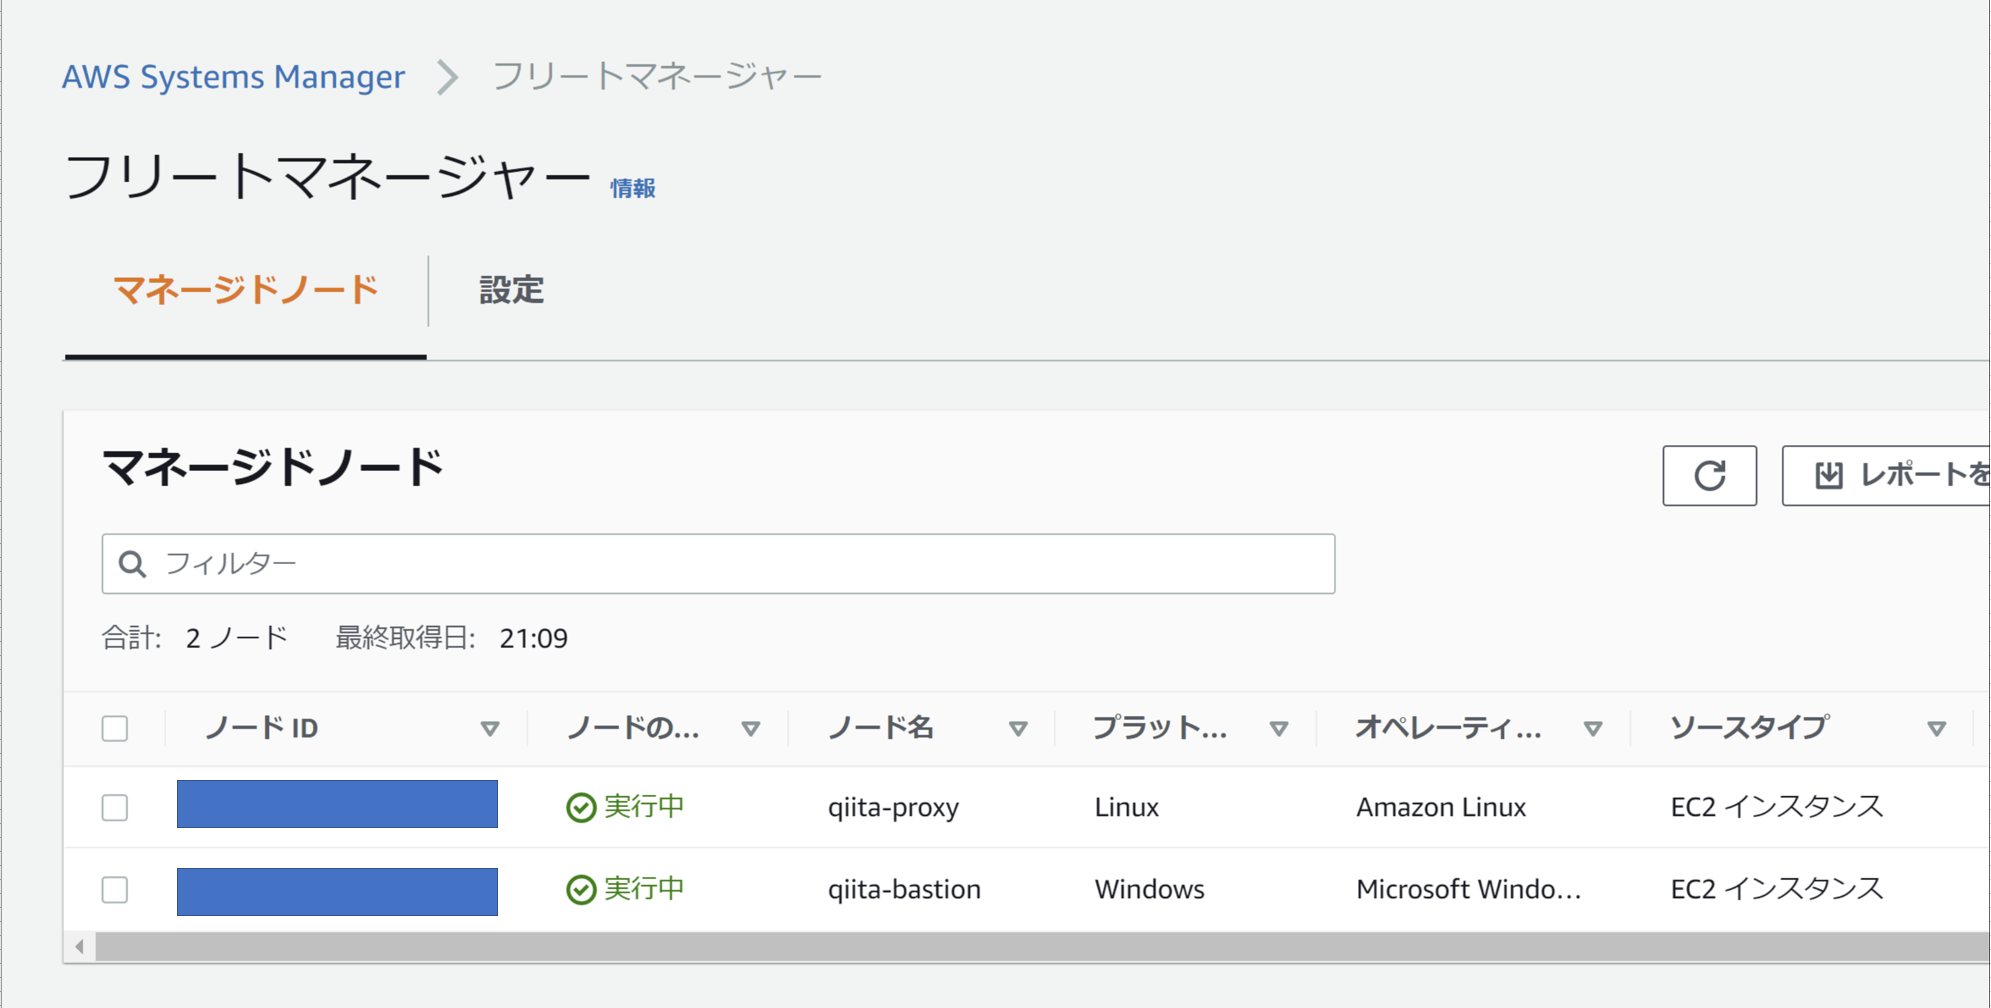The width and height of the screenshot is (1991, 1008).
Task: Click the breadcrumb chevron separator
Action: (x=448, y=77)
